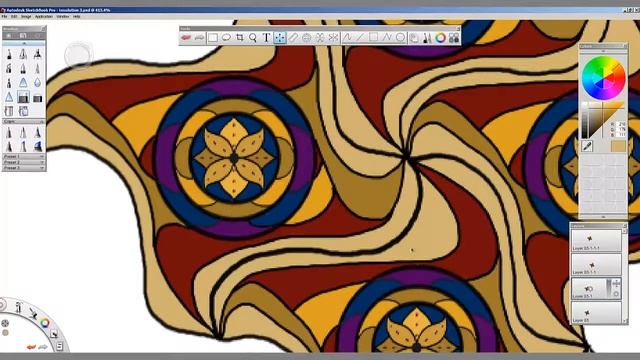The width and height of the screenshot is (640, 360).
Task: Select the first Copic marker brush
Action: (9, 132)
